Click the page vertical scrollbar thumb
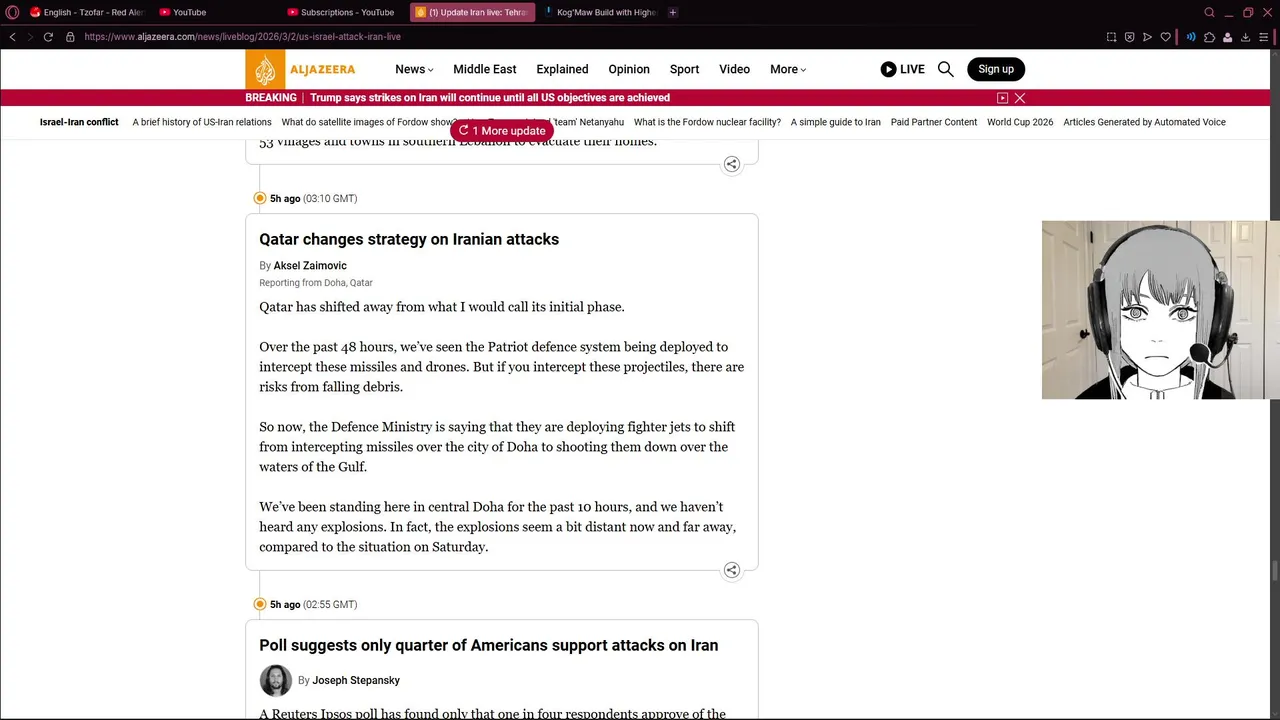This screenshot has height=720, width=1280. click(1274, 571)
